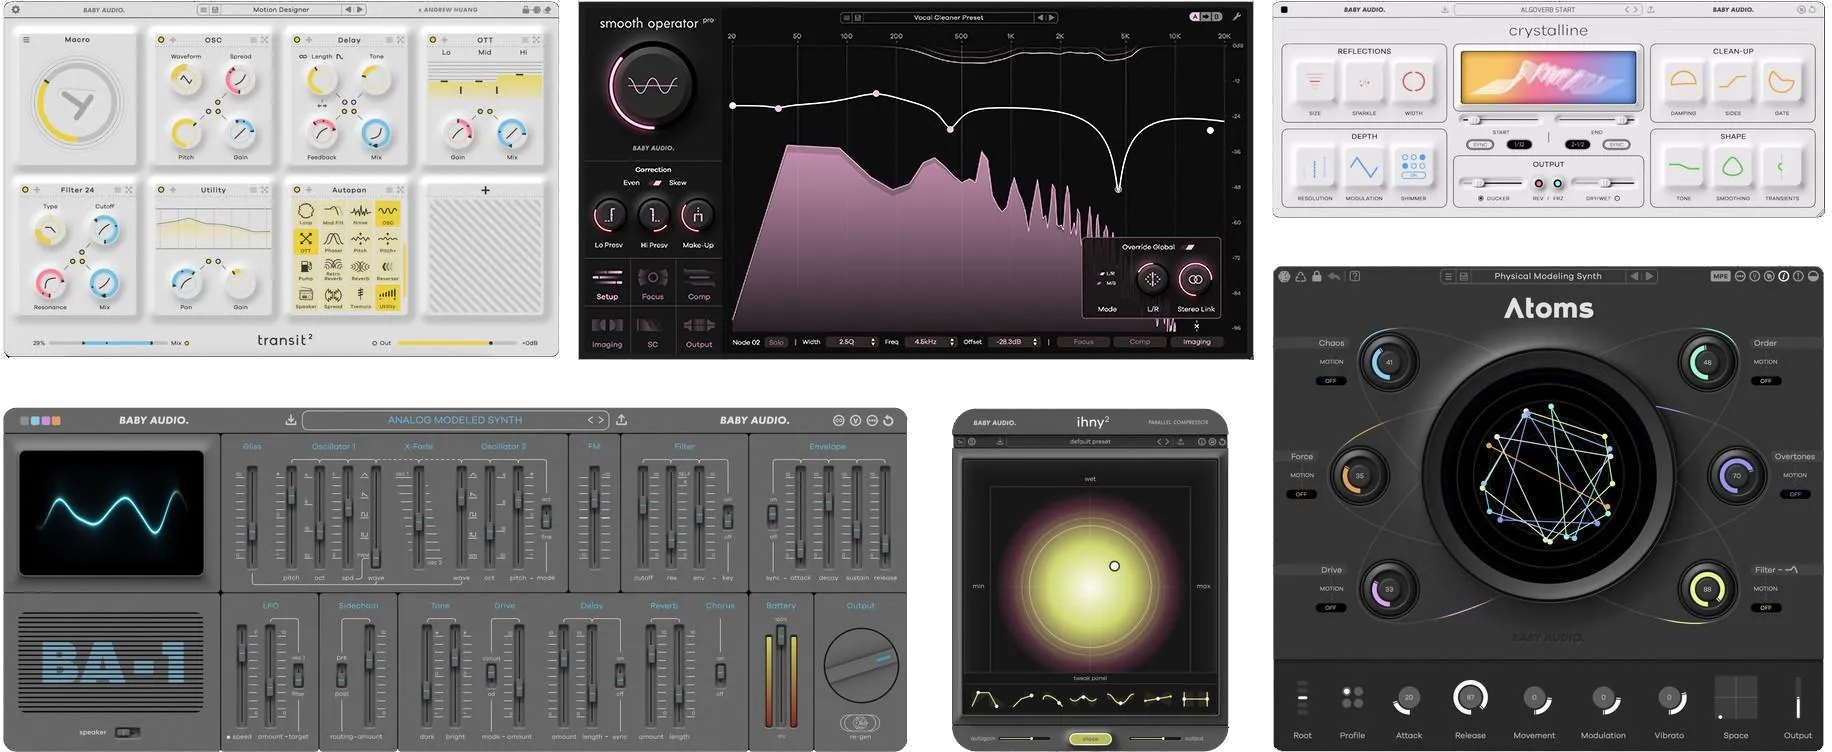Open Output tab in Smooth Operator
This screenshot has width=1832, height=752.
click(x=699, y=332)
